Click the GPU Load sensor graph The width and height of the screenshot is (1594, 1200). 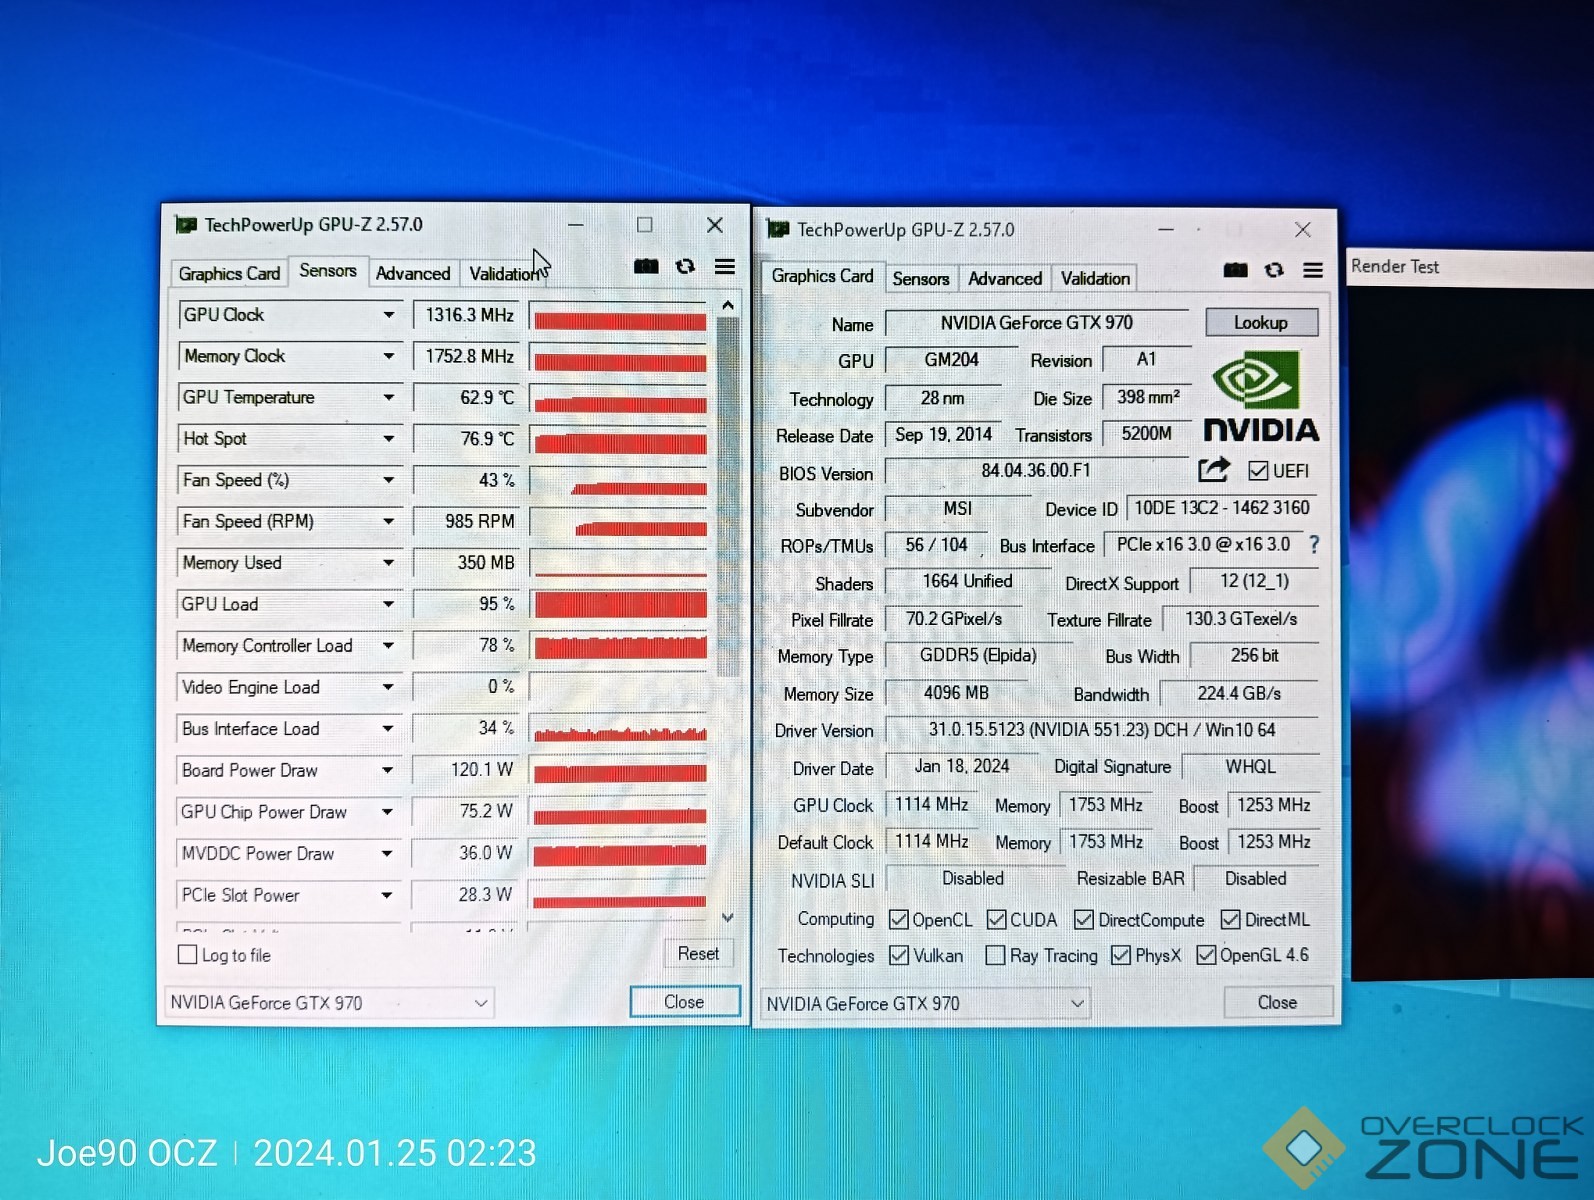click(x=620, y=604)
